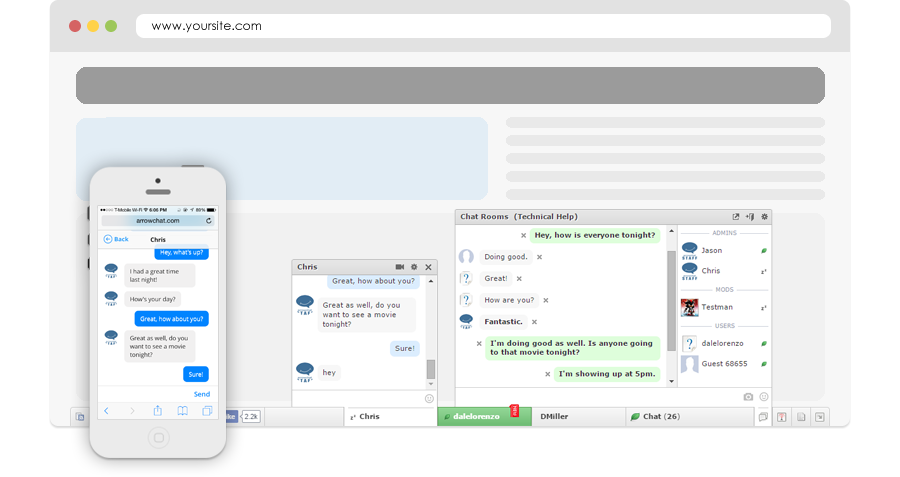The image size is (900, 477).
Task: Click Testman's avatar thumbnail
Action: pos(689,308)
